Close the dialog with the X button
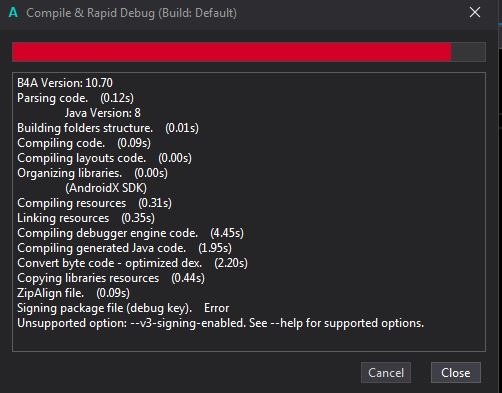Image resolution: width=502 pixels, height=393 pixels. 475,13
